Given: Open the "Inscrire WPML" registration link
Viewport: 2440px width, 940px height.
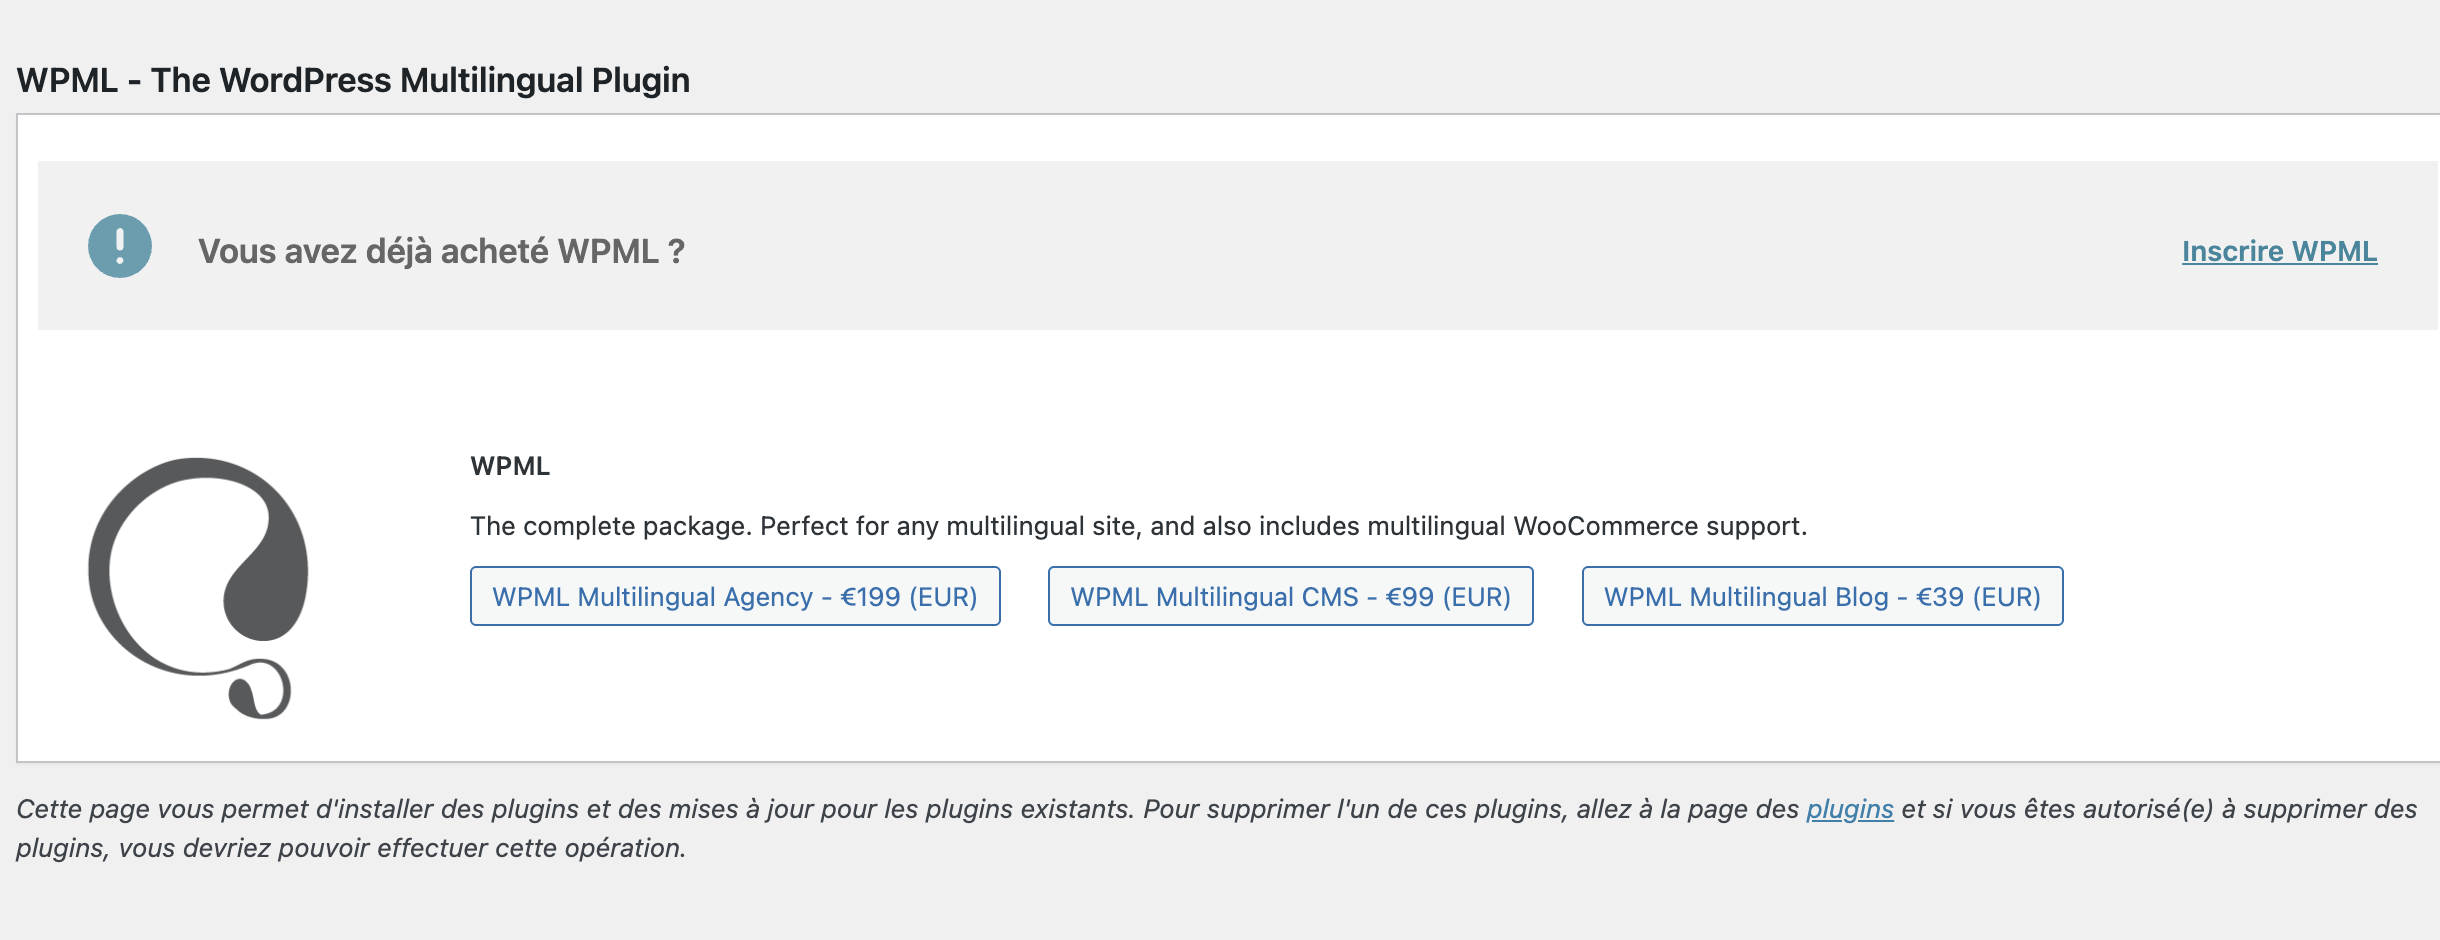Looking at the screenshot, I should (x=2279, y=251).
